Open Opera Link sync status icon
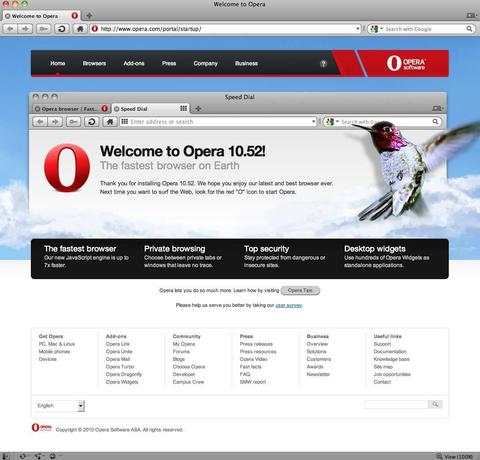Screen dimensions: 480x460 point(23,456)
